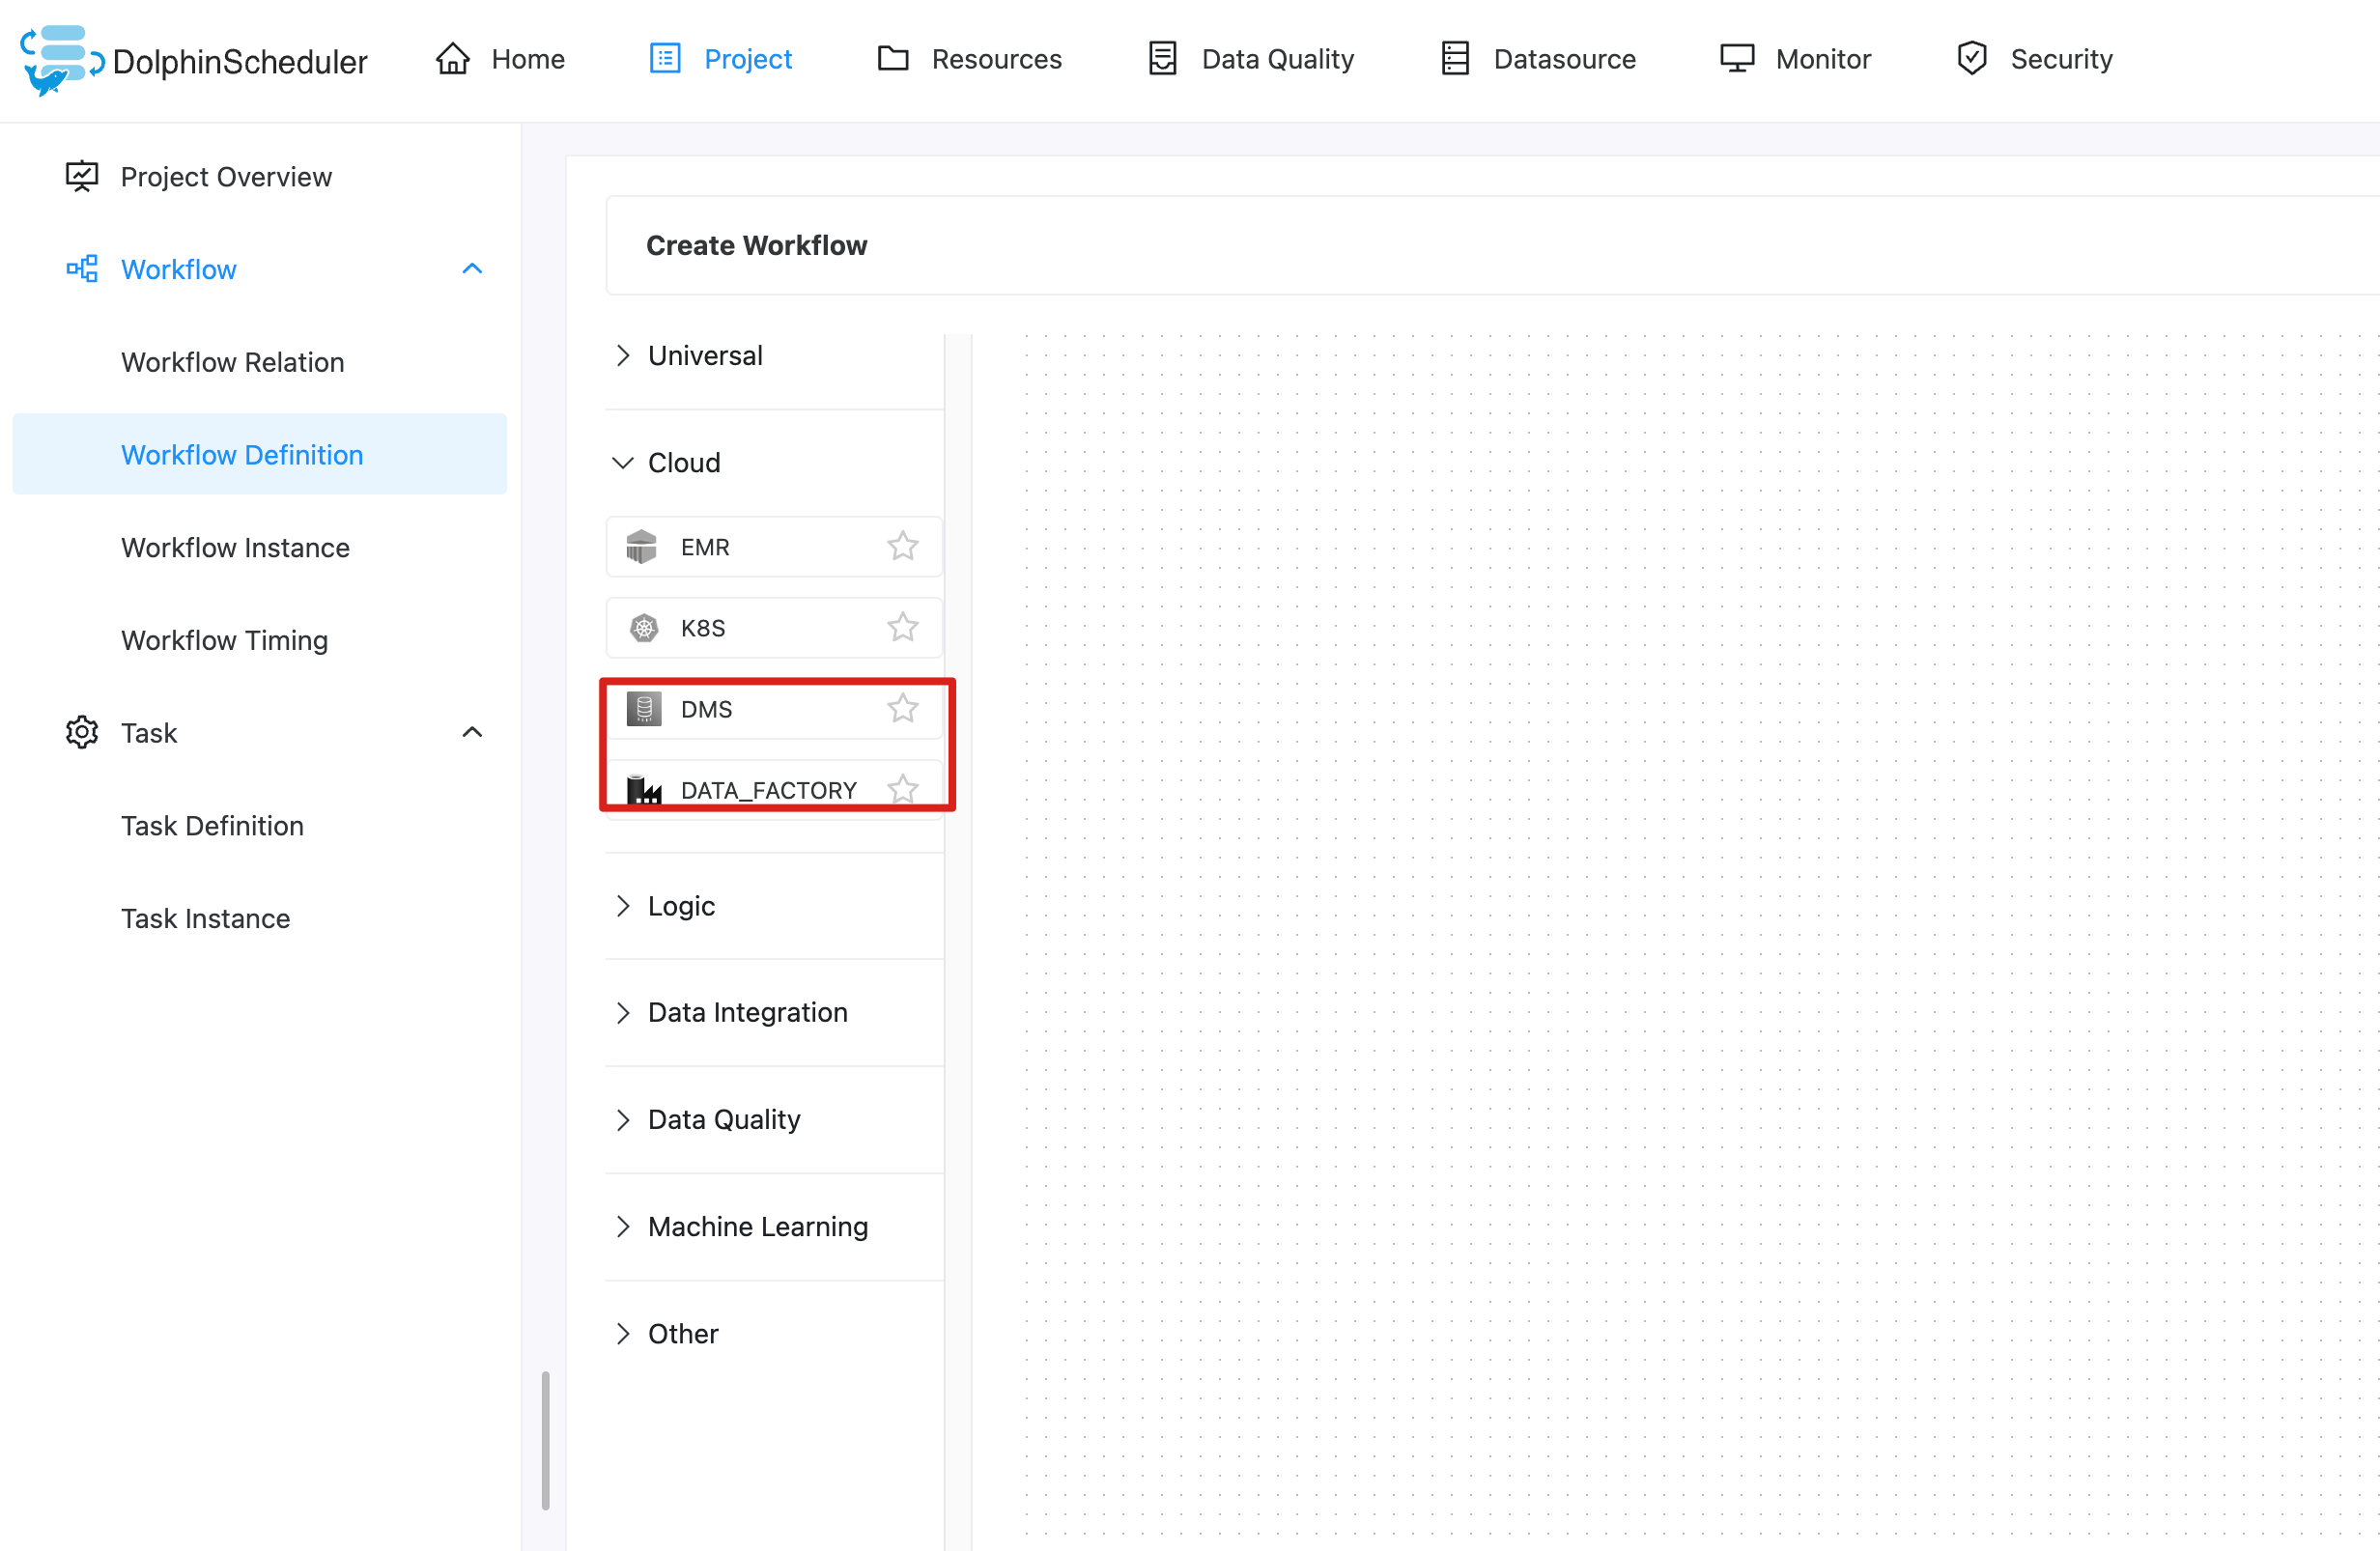Star the DMS task type

pyautogui.click(x=902, y=708)
